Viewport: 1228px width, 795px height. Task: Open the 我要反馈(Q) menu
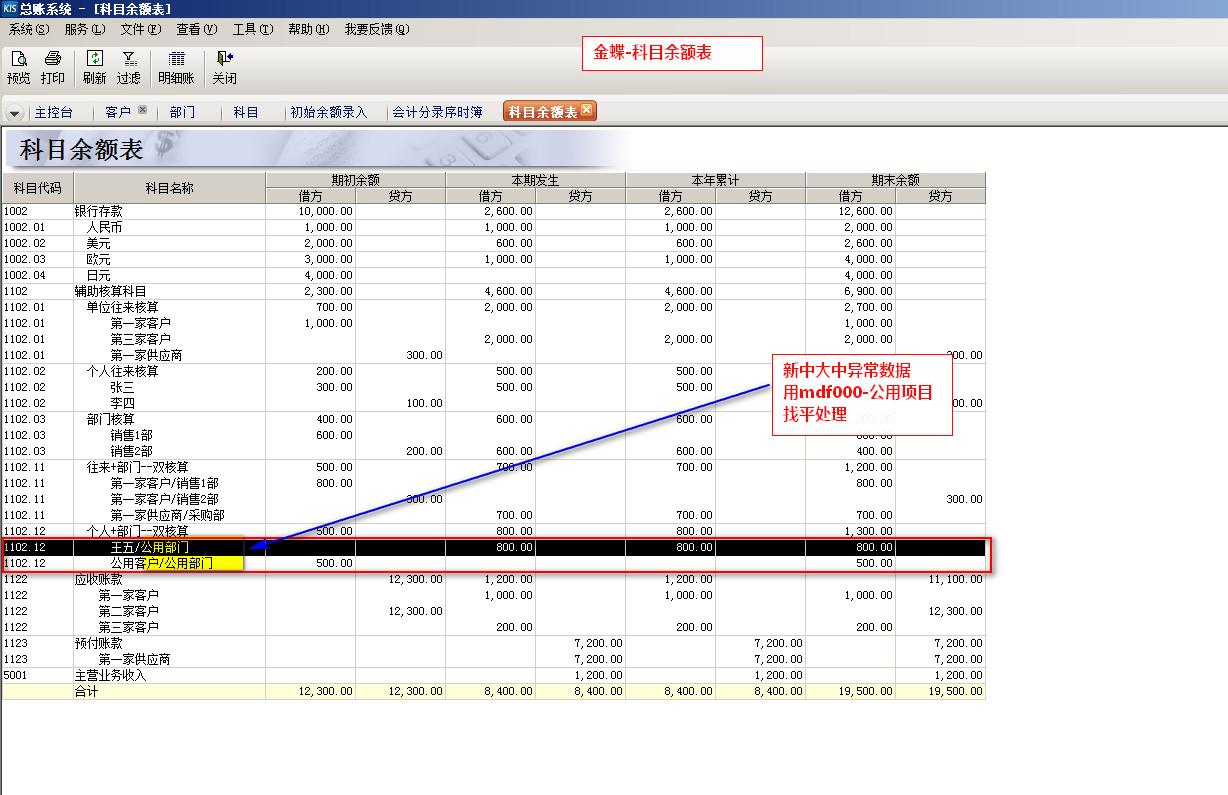point(376,30)
